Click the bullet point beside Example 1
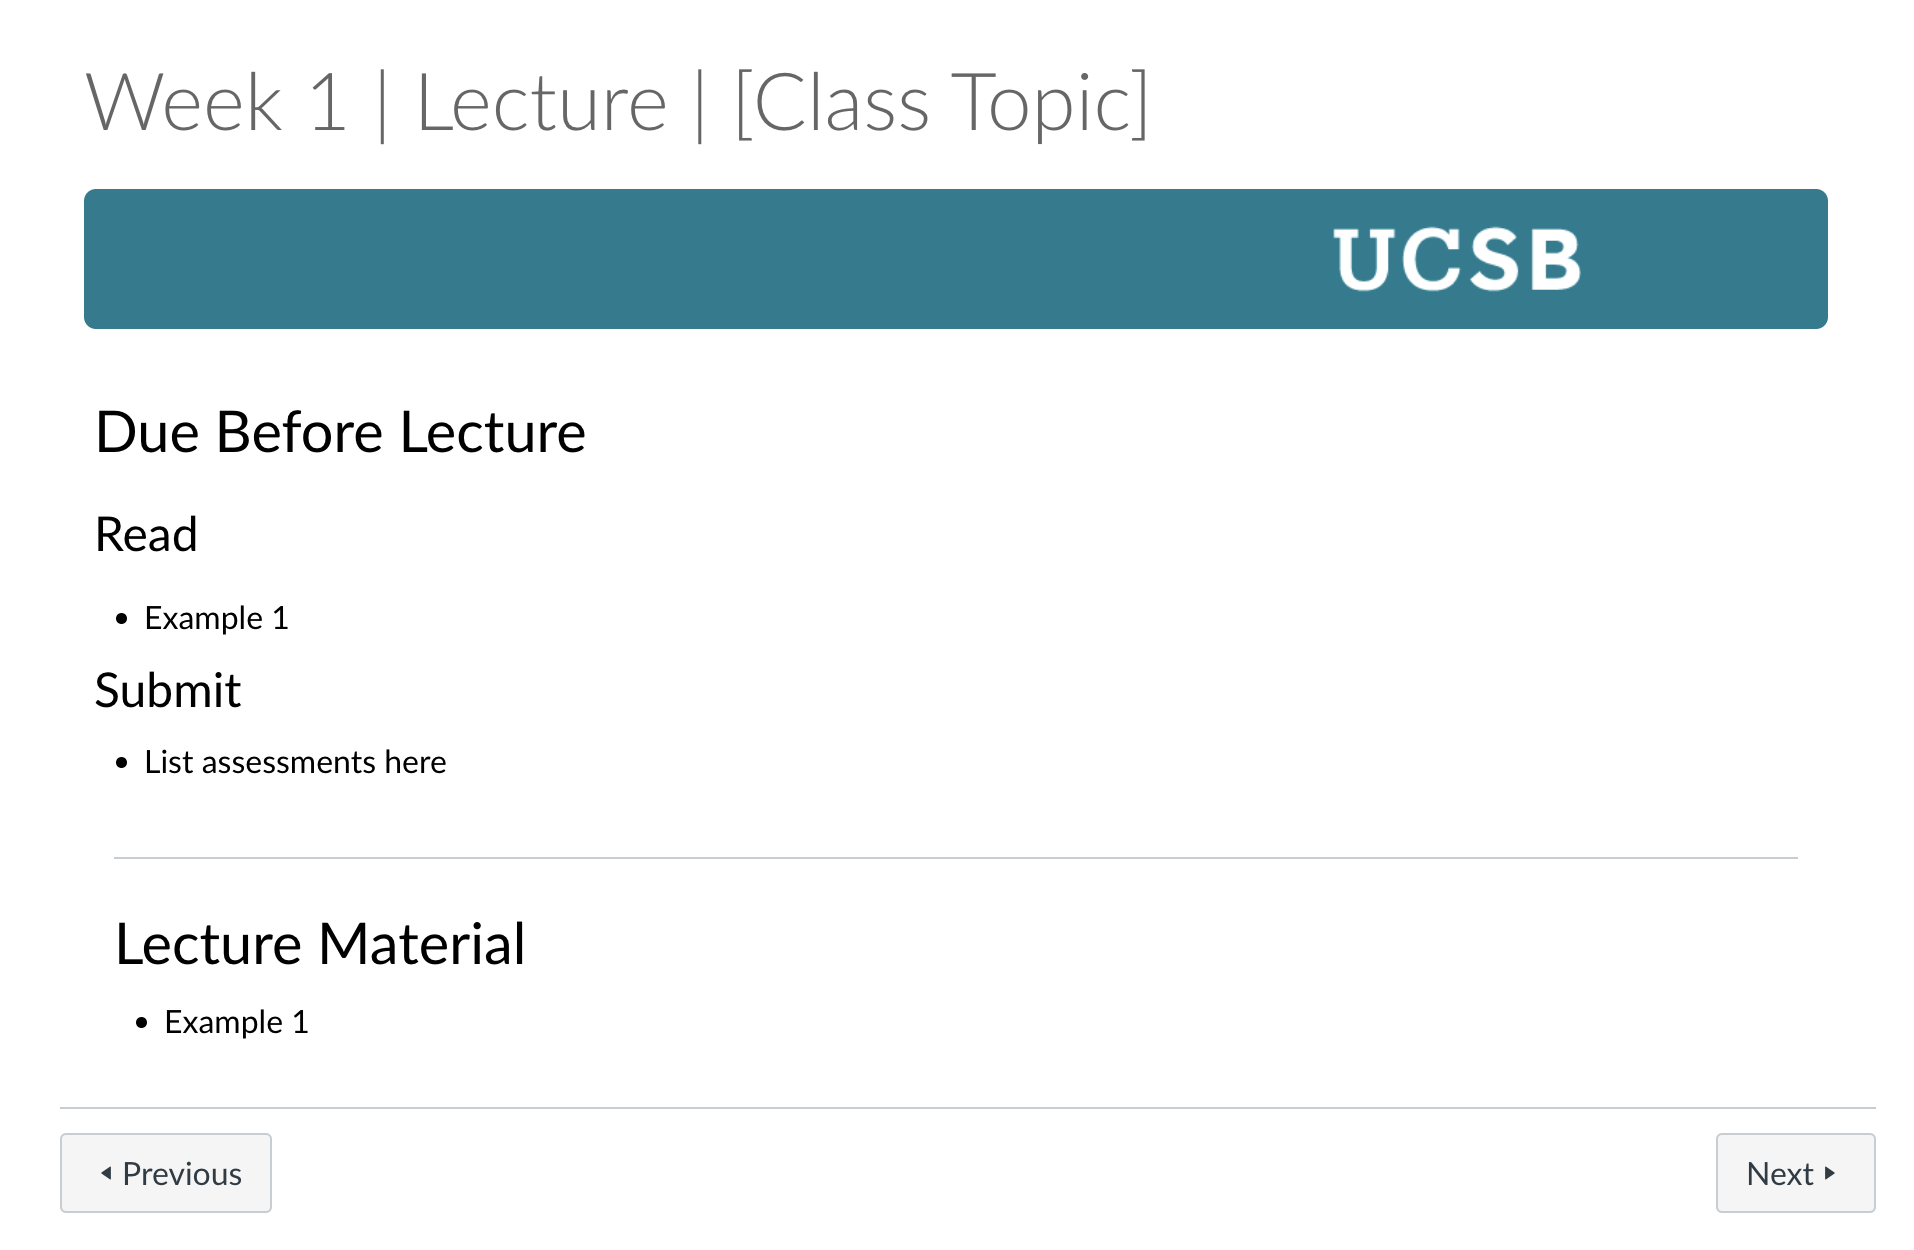The image size is (1914, 1250). (122, 618)
